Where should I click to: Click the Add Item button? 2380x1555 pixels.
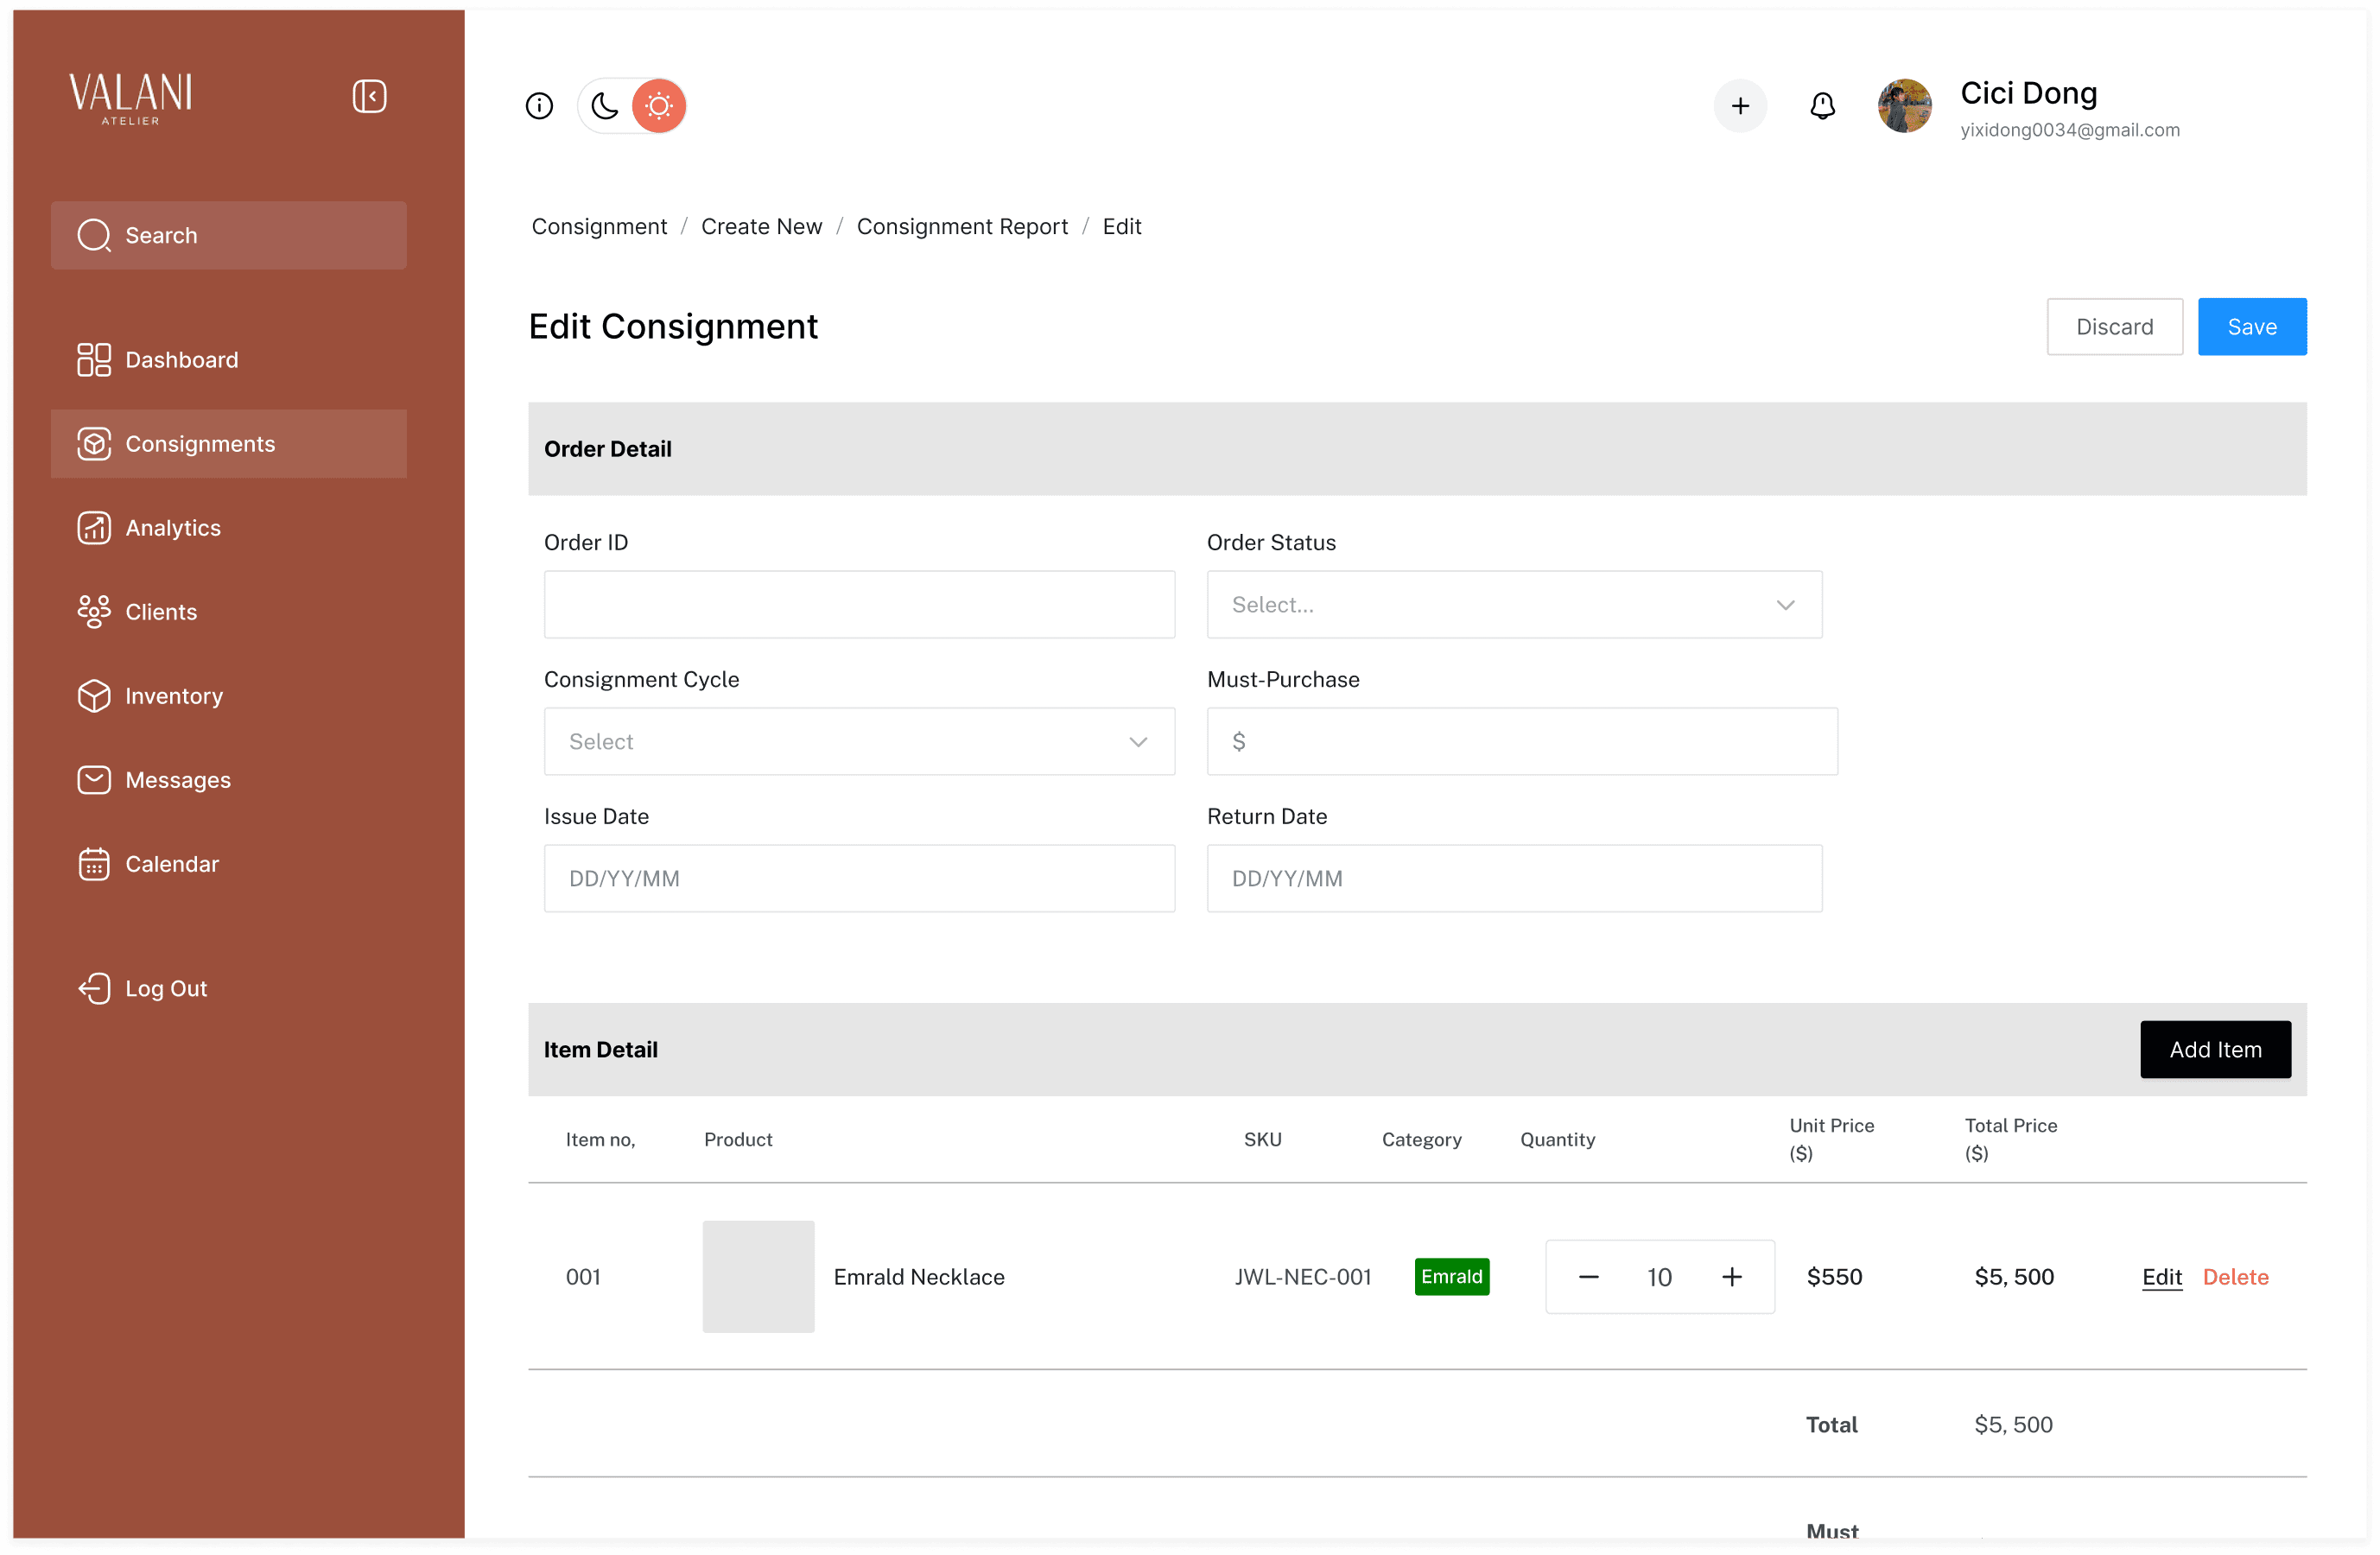pos(2214,1050)
